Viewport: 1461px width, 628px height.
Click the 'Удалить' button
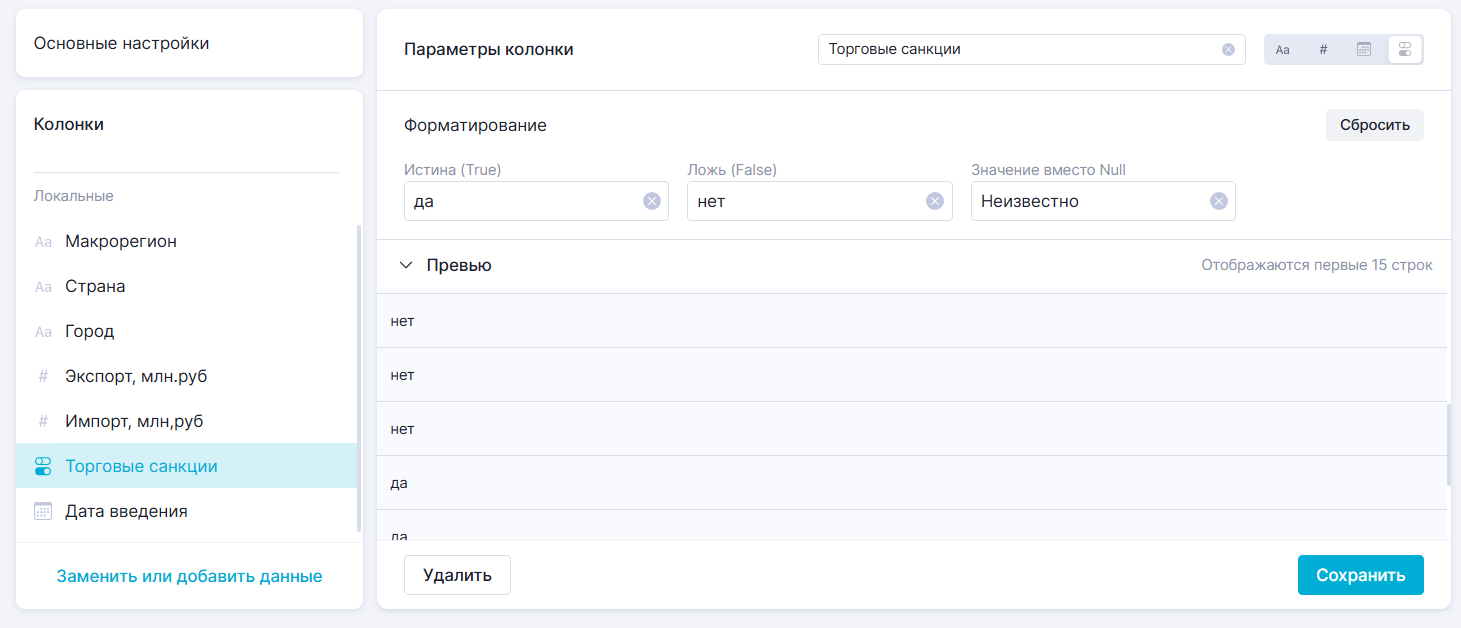[457, 575]
